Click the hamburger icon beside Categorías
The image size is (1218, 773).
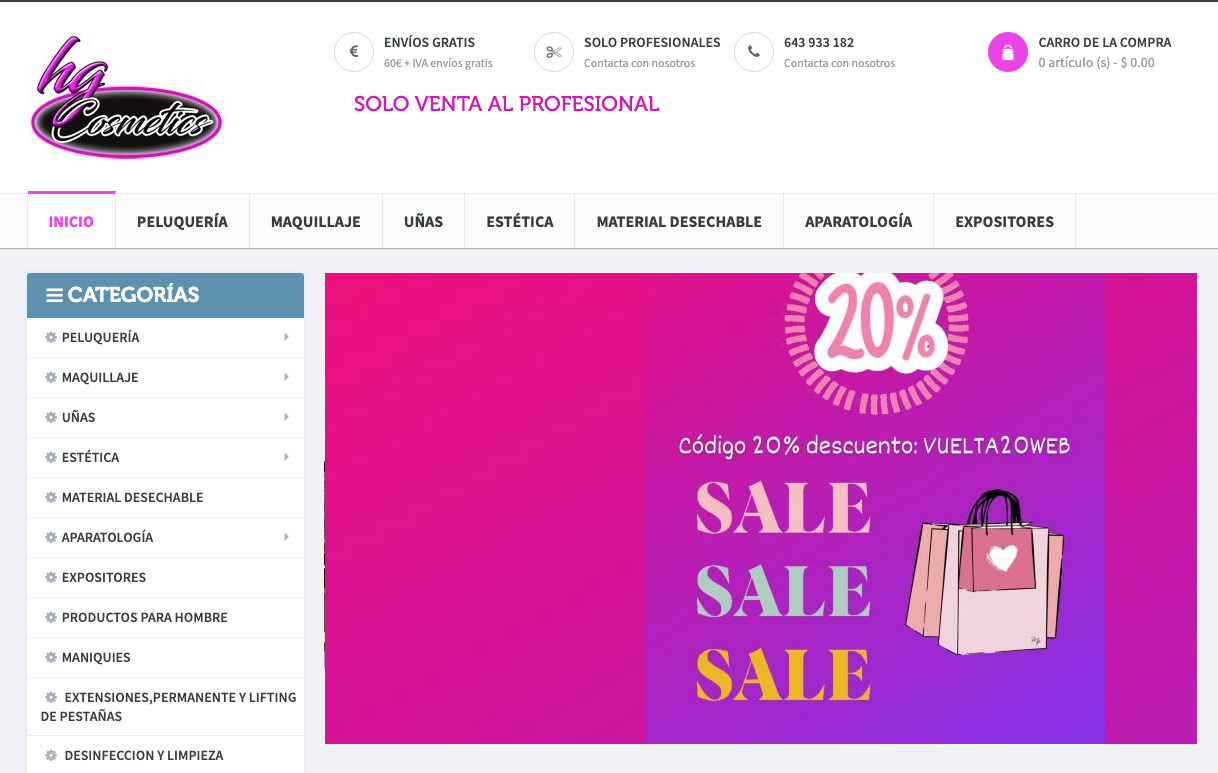(55, 295)
